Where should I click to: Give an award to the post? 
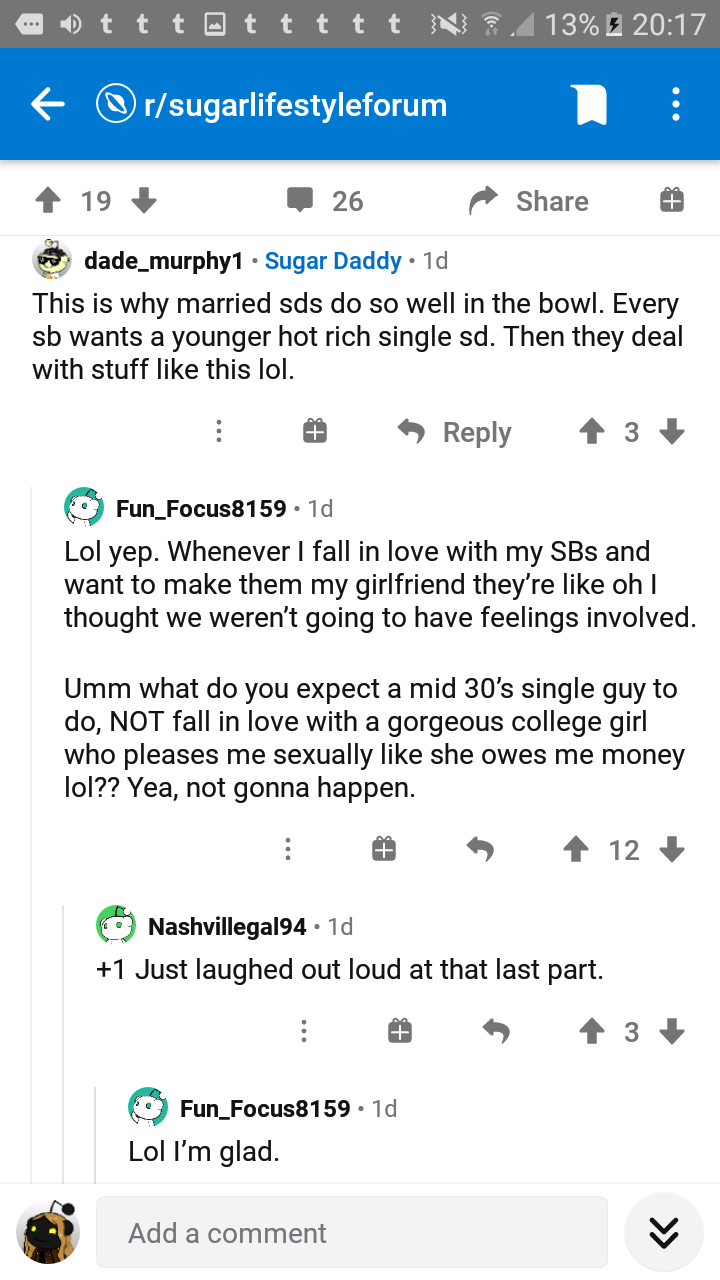pyautogui.click(x=672, y=201)
